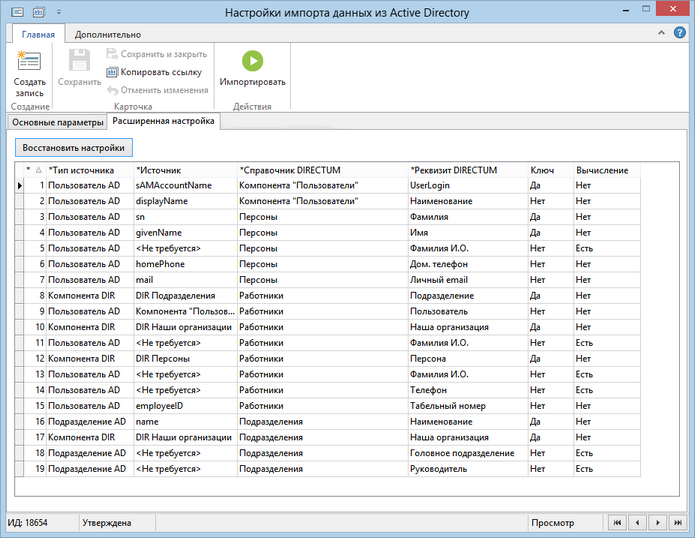Select the DIR Подразделения cell

(x=185, y=296)
